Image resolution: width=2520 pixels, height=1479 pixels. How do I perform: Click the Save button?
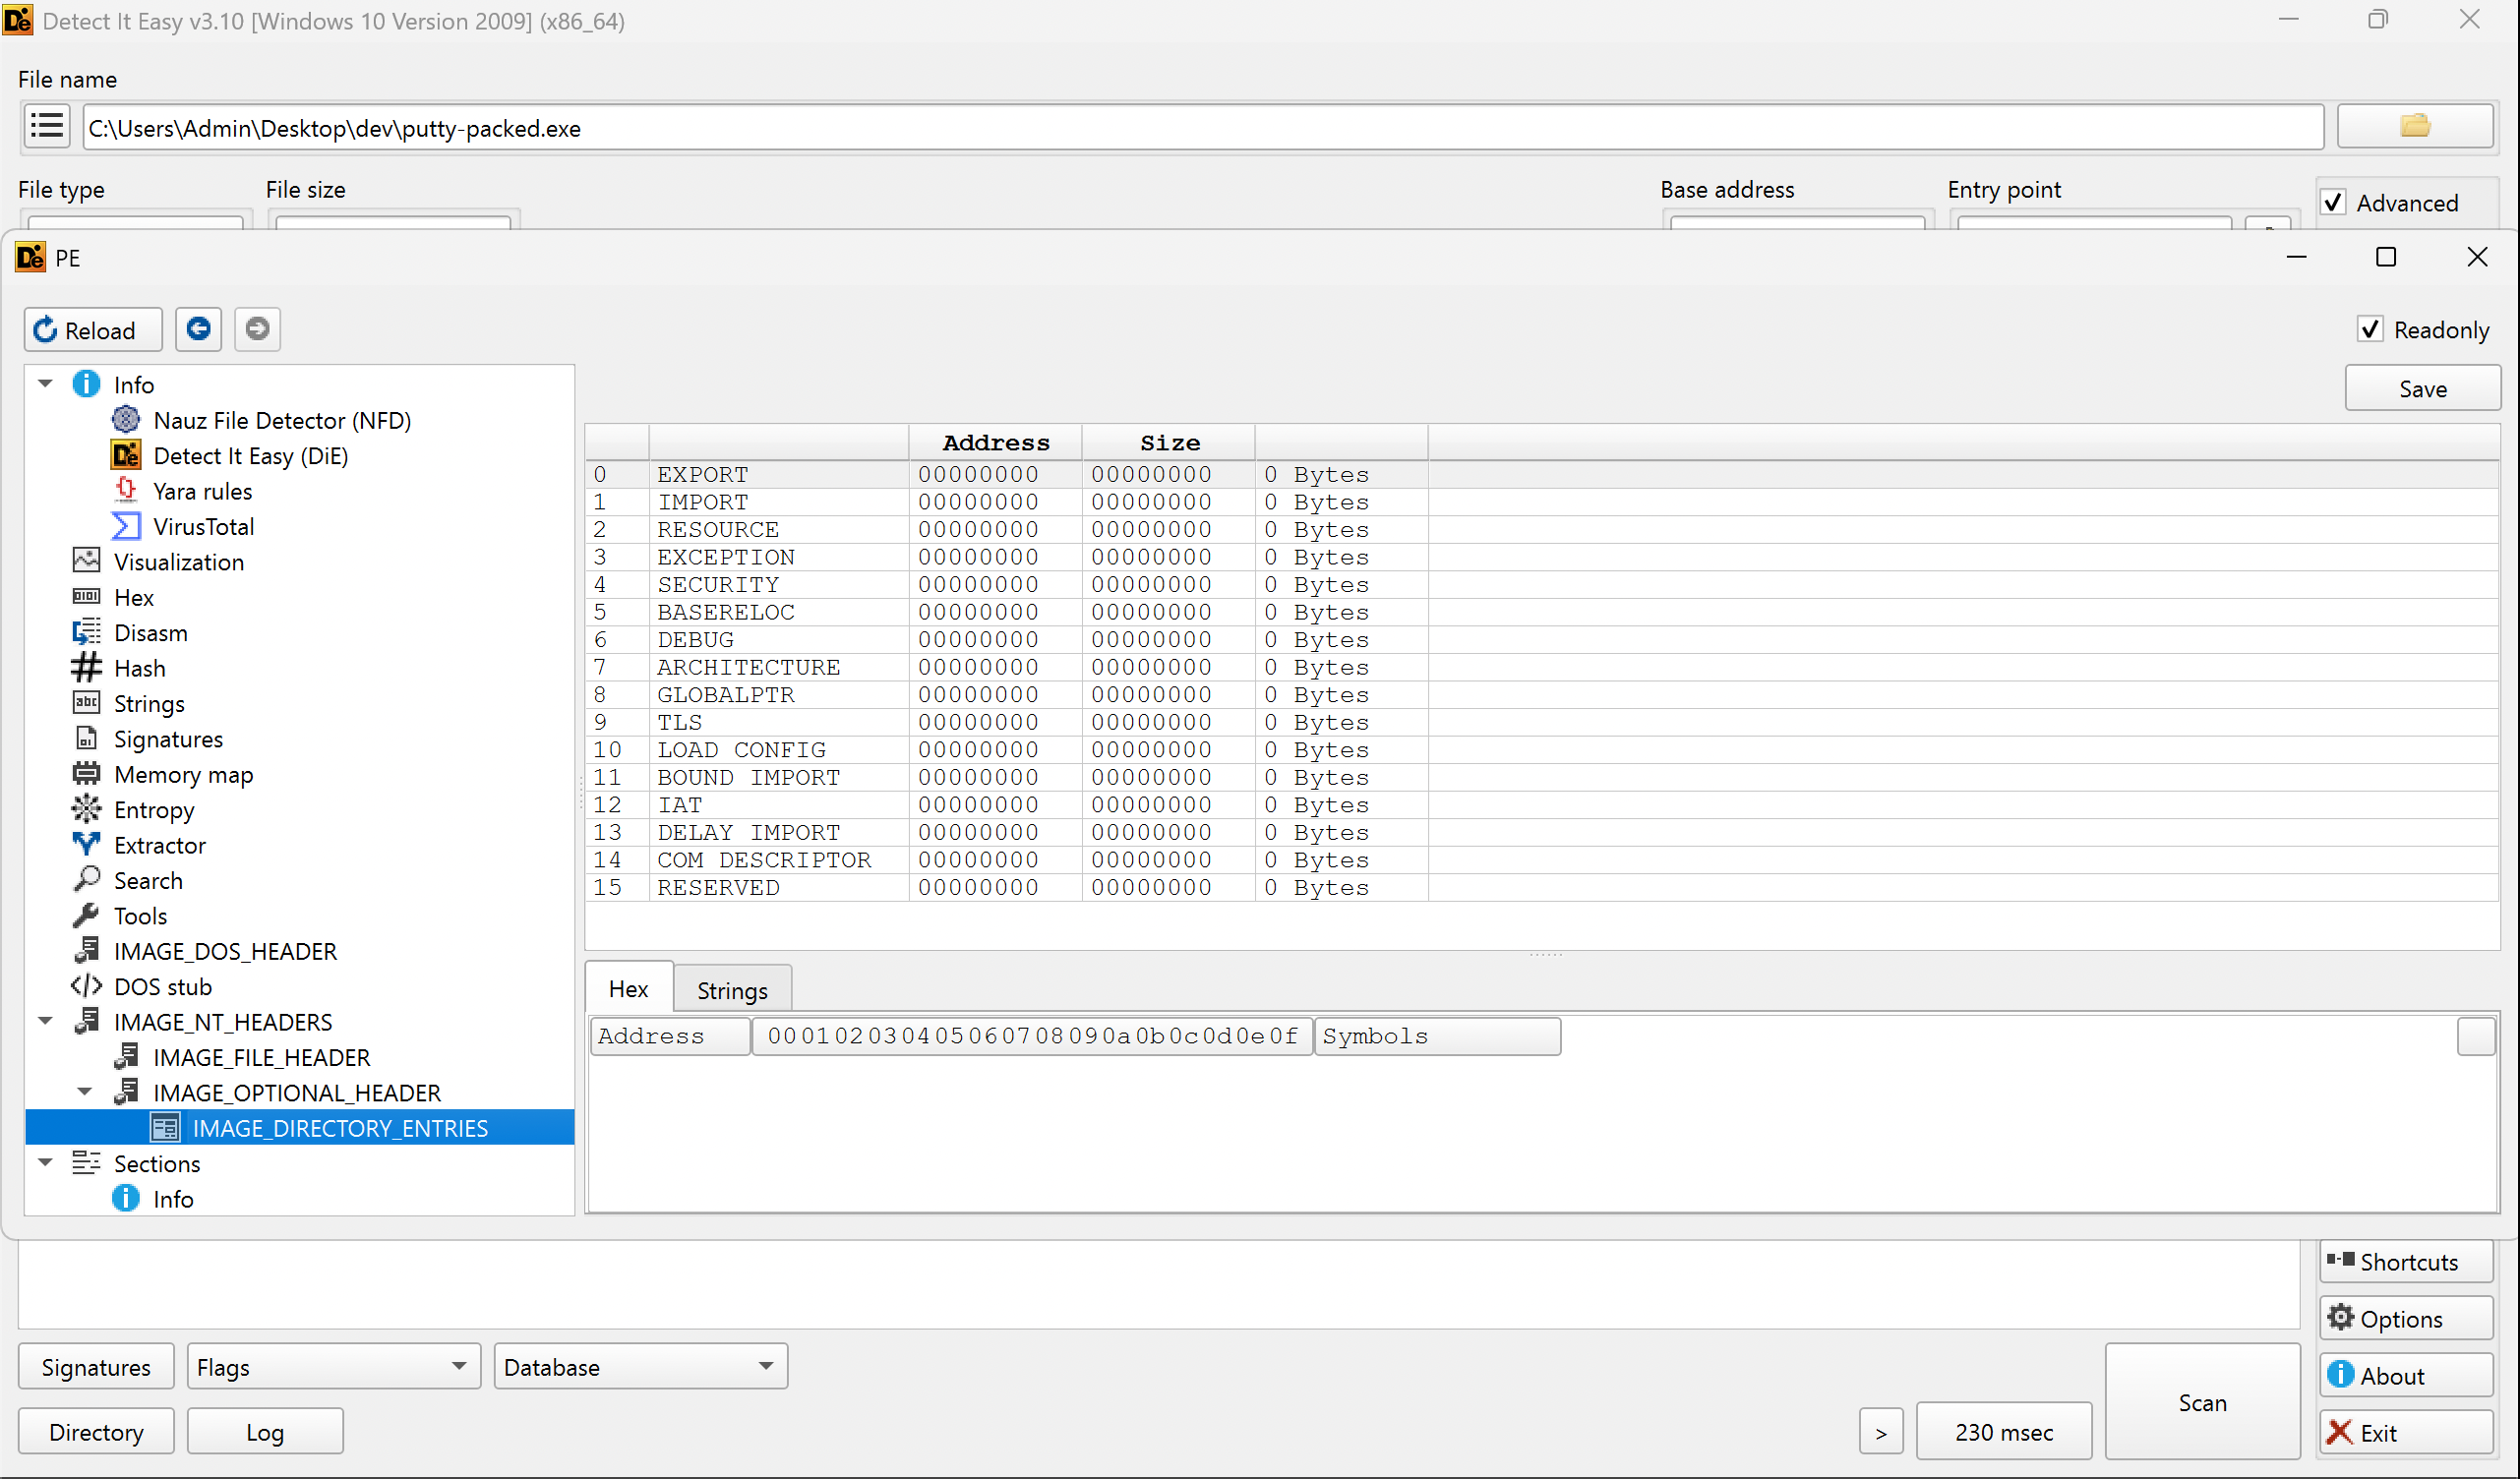pos(2423,389)
